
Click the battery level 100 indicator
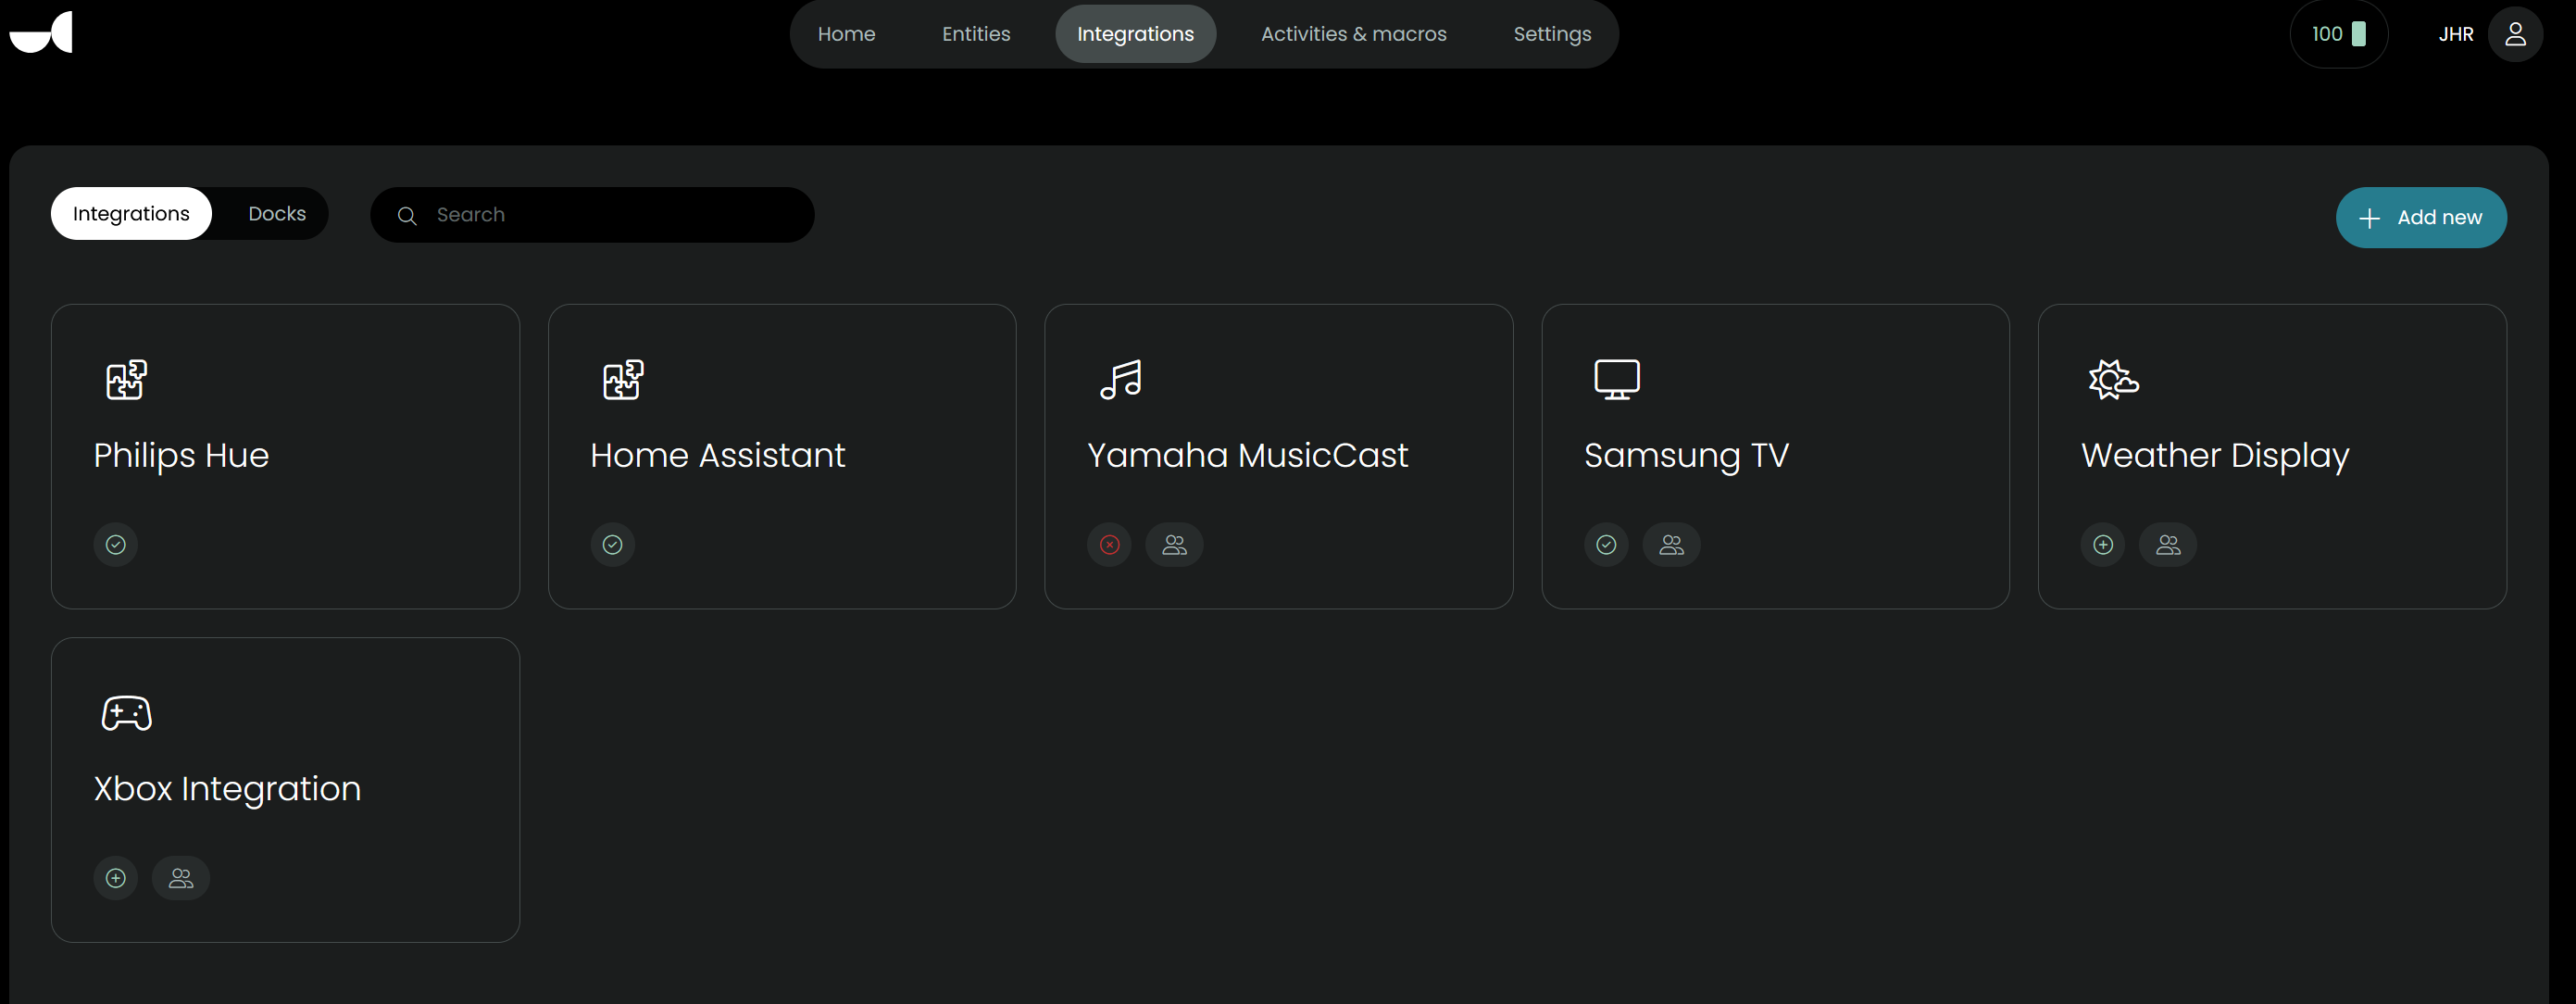2338,35
